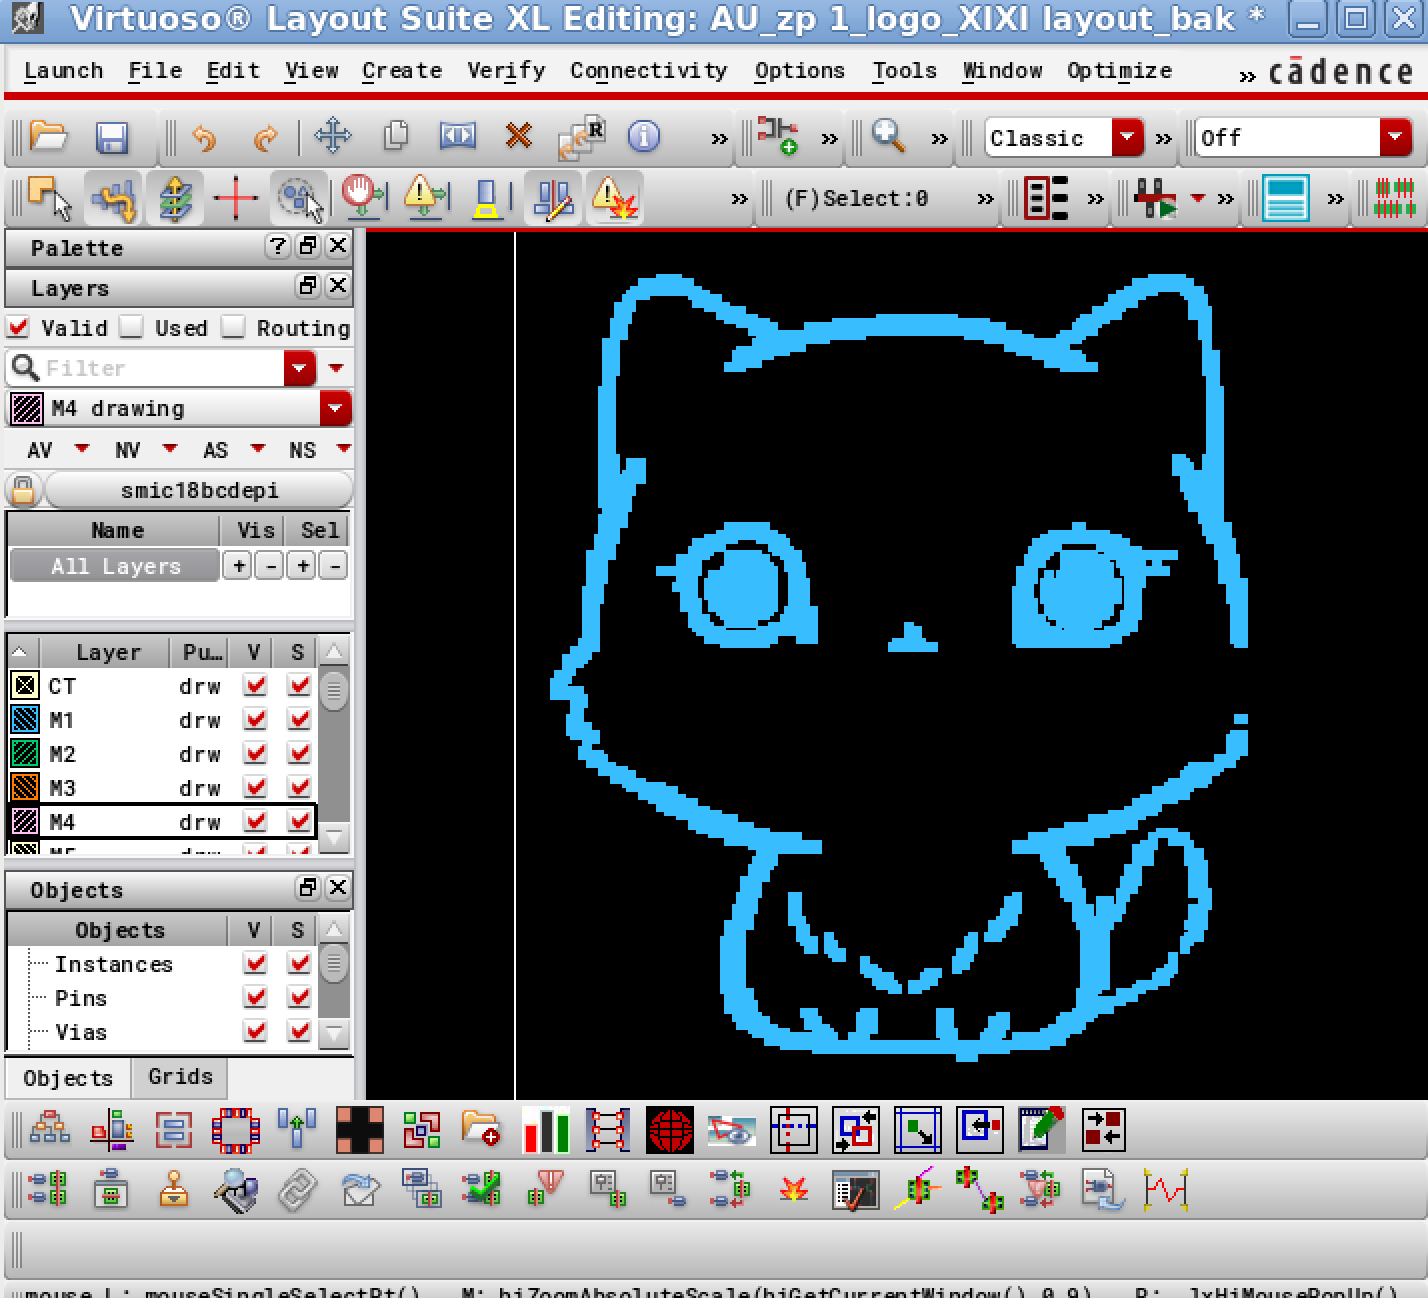Toggle visibility of Instances objects
Screen dimensions: 1428x1298
coord(255,963)
